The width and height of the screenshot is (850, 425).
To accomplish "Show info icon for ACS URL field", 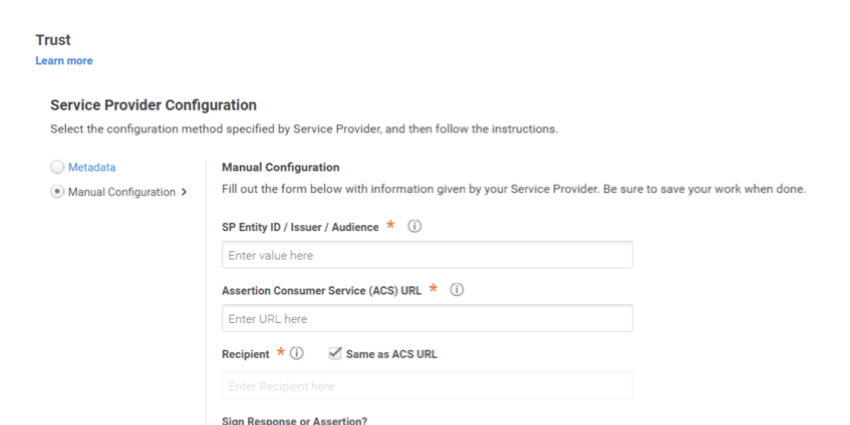I will click(457, 290).
